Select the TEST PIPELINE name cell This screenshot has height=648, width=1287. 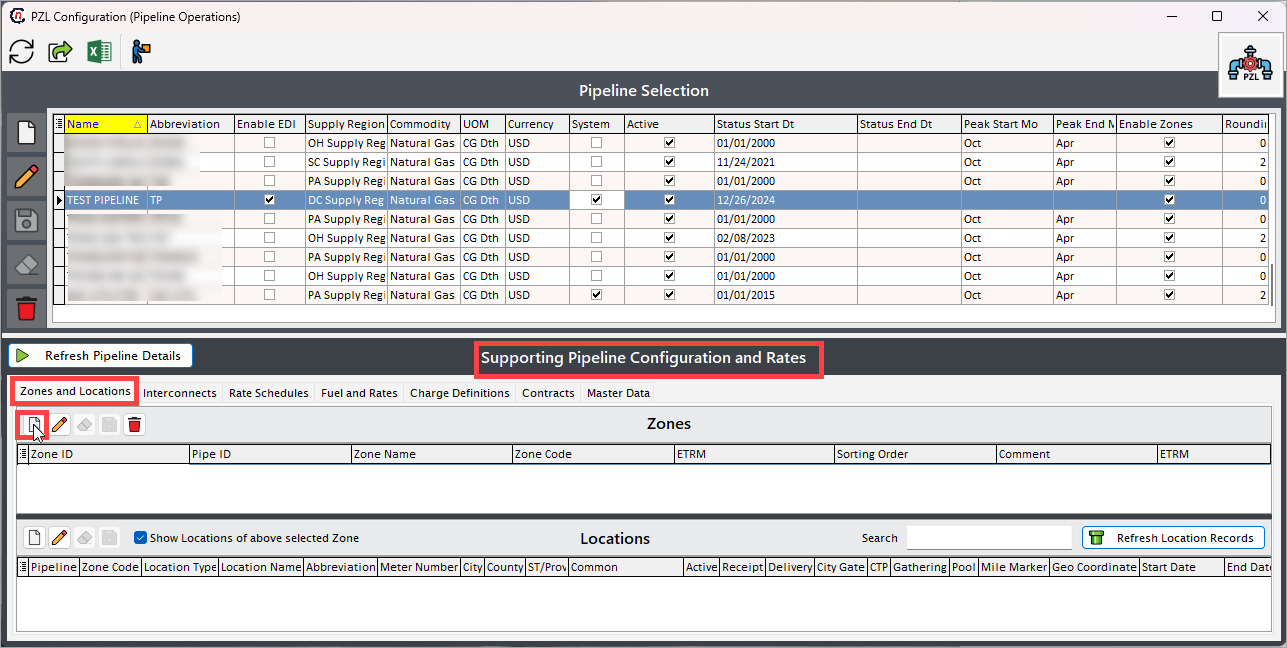click(106, 200)
